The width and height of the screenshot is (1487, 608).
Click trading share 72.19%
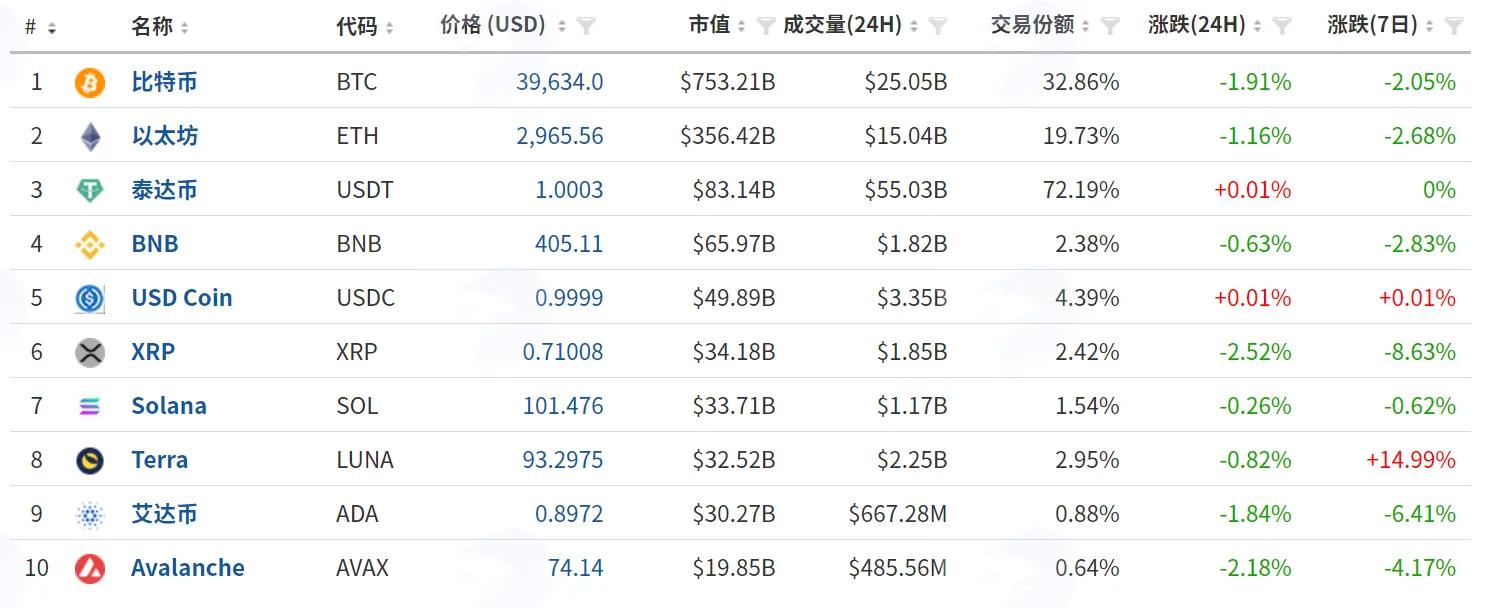1081,190
